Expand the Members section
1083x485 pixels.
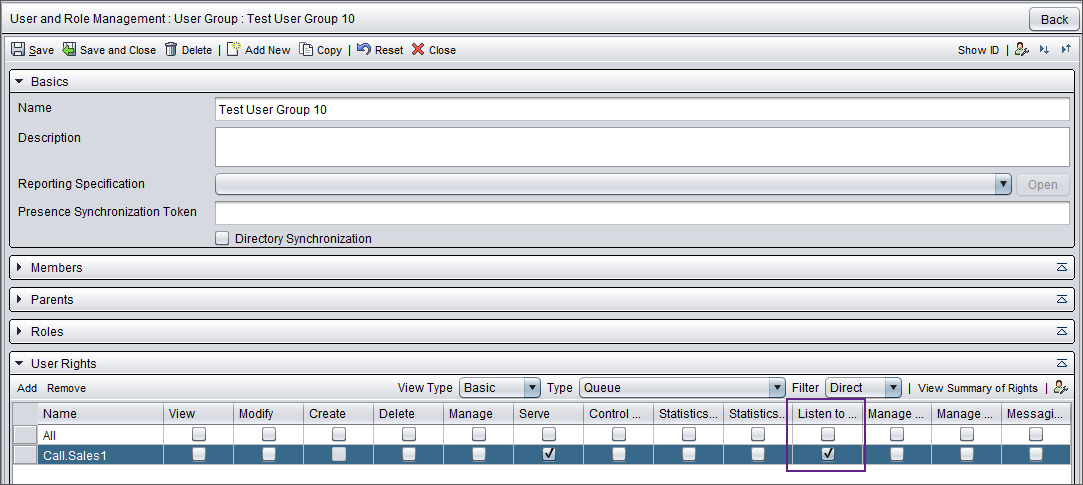(x=19, y=268)
